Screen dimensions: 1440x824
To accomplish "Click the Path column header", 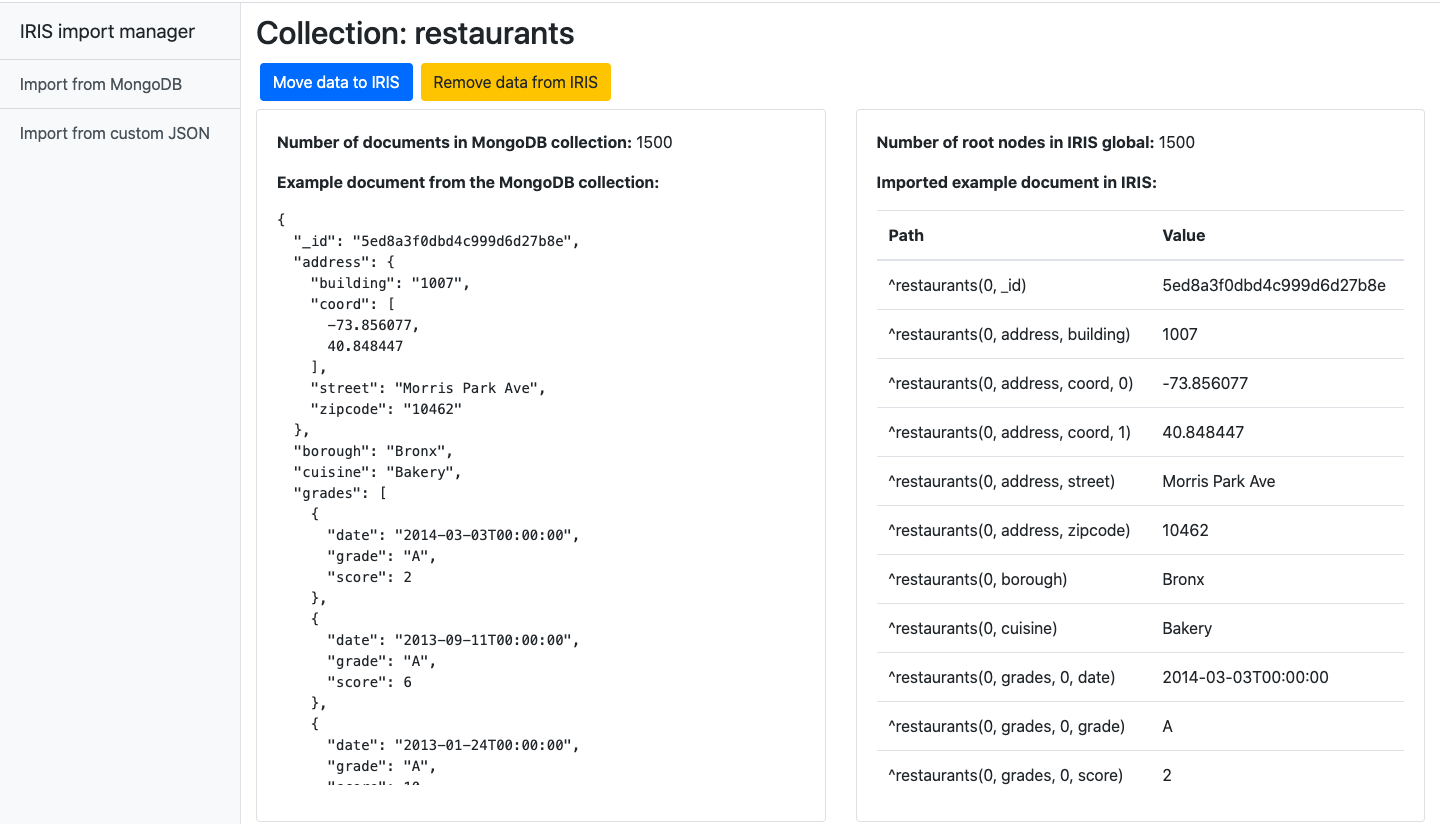I will coord(906,236).
